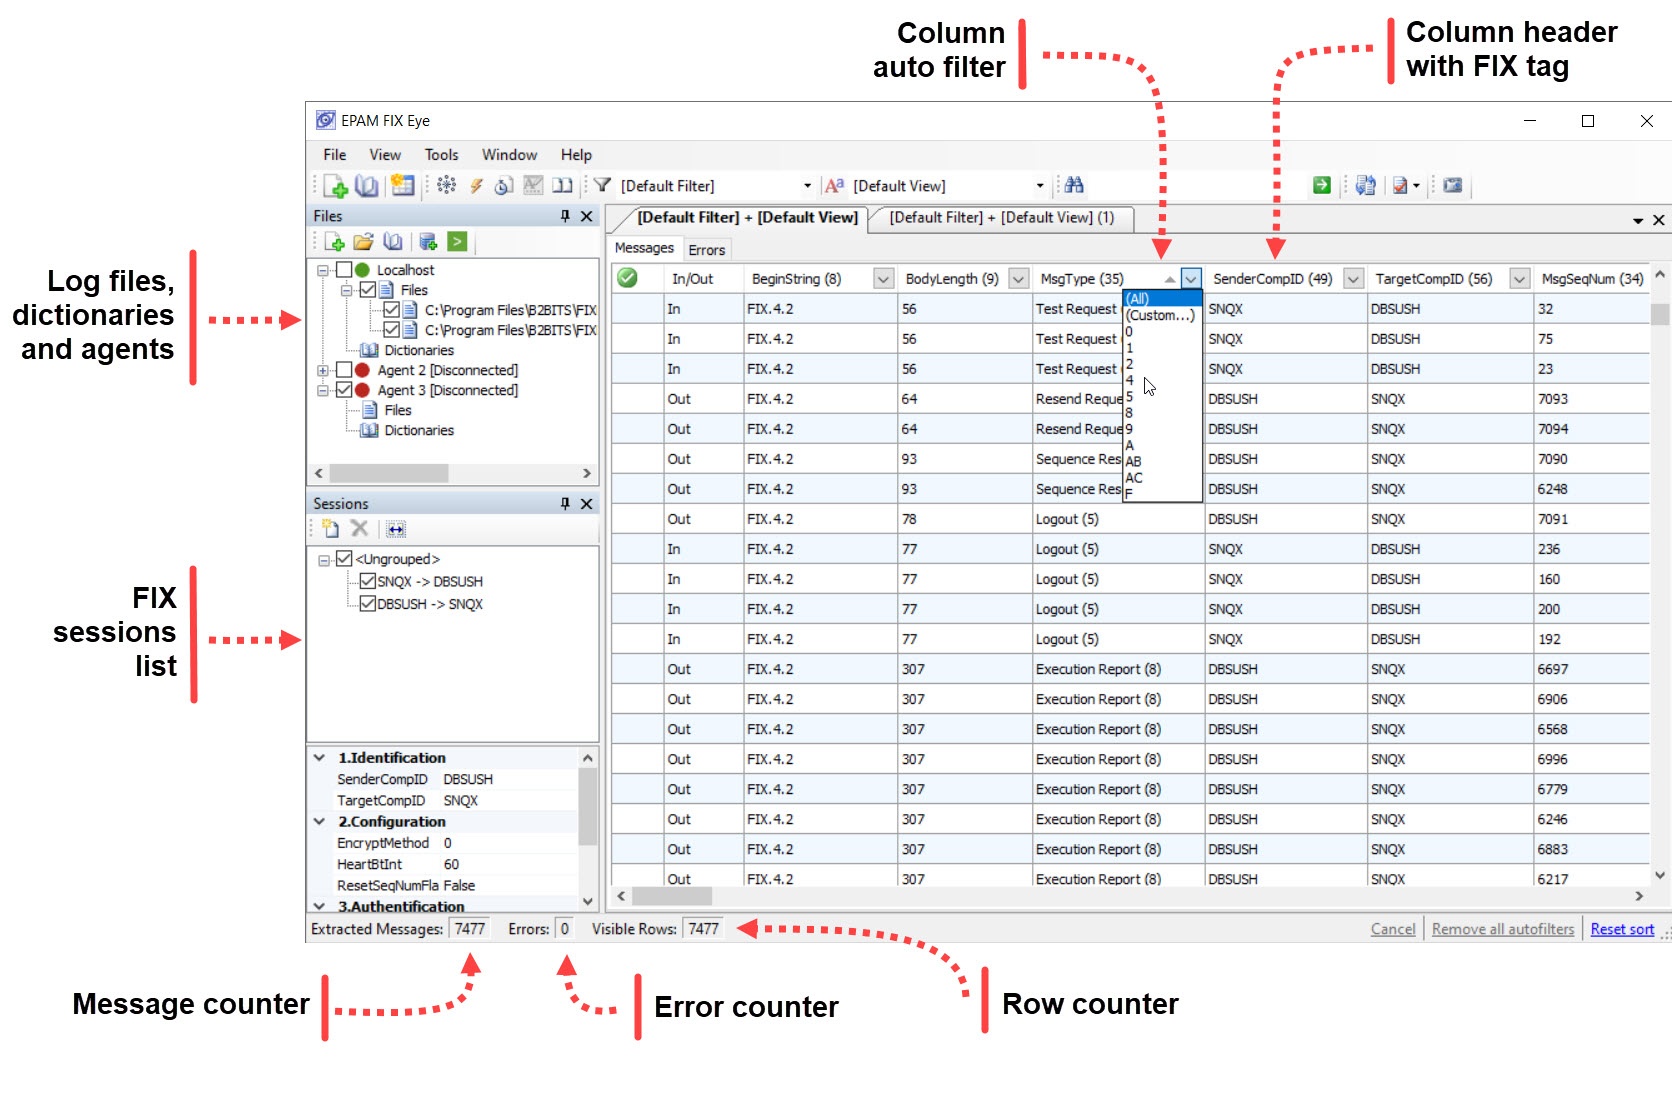Image resolution: width=1672 pixels, height=1103 pixels.
Task: Open the BeginString (8) column auto filter
Action: pos(883,279)
